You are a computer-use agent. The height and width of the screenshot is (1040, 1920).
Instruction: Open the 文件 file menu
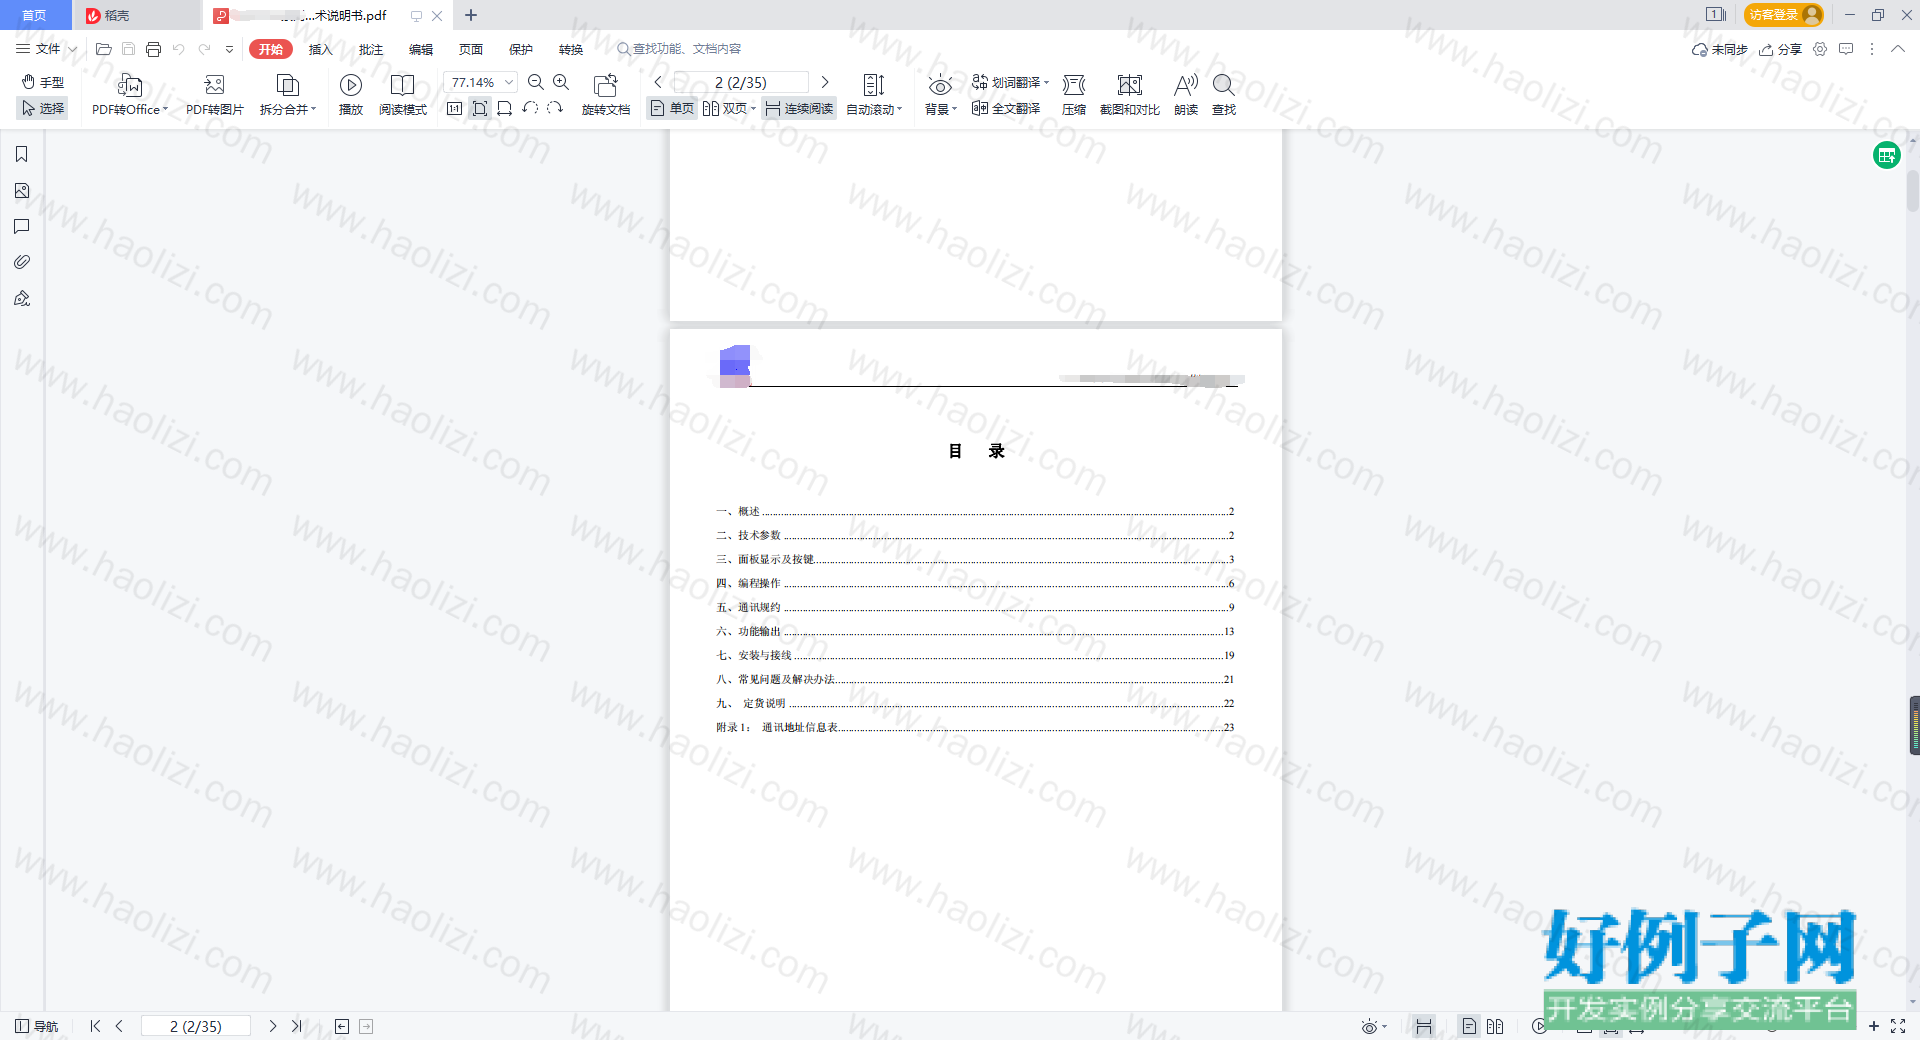(x=45, y=49)
